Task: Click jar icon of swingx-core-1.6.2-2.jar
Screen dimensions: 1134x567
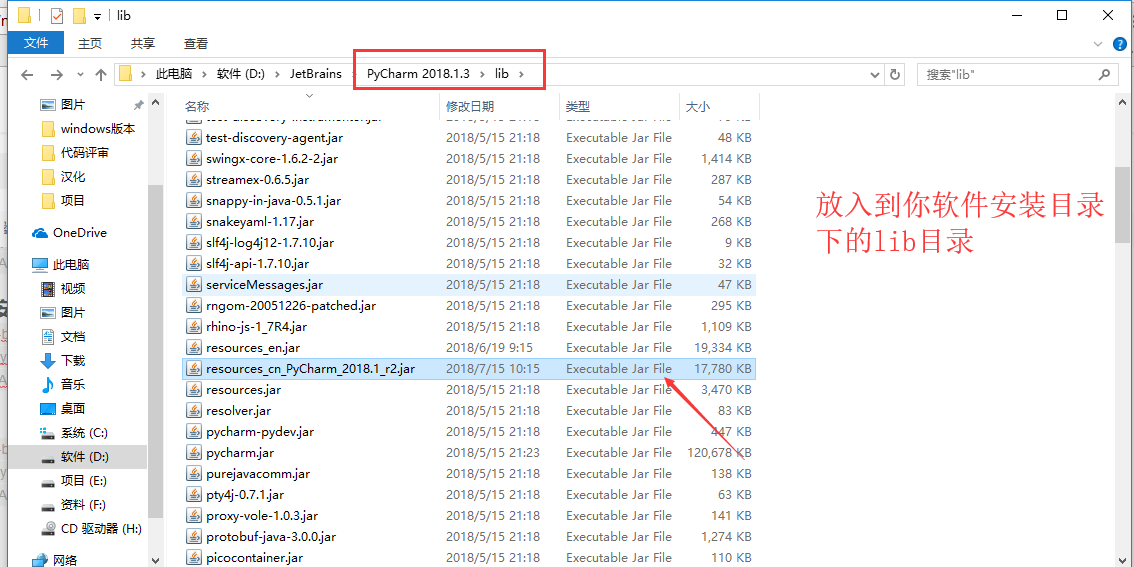Action: [x=193, y=158]
